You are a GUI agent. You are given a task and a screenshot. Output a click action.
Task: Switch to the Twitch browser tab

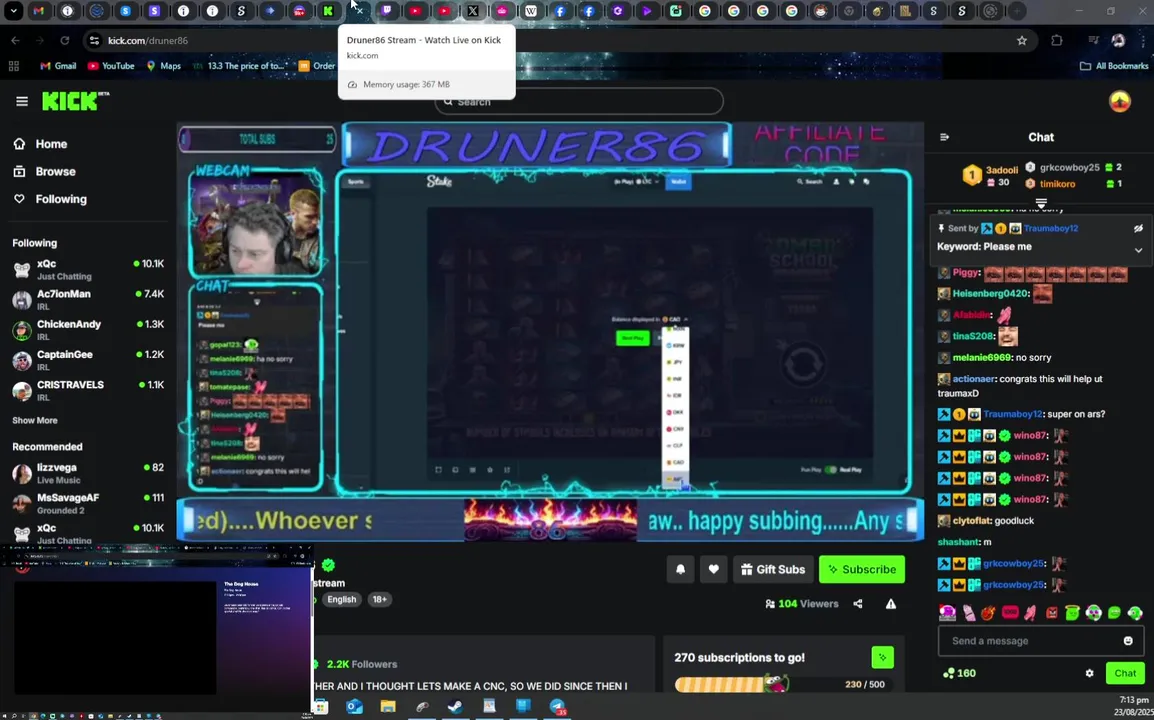386,11
